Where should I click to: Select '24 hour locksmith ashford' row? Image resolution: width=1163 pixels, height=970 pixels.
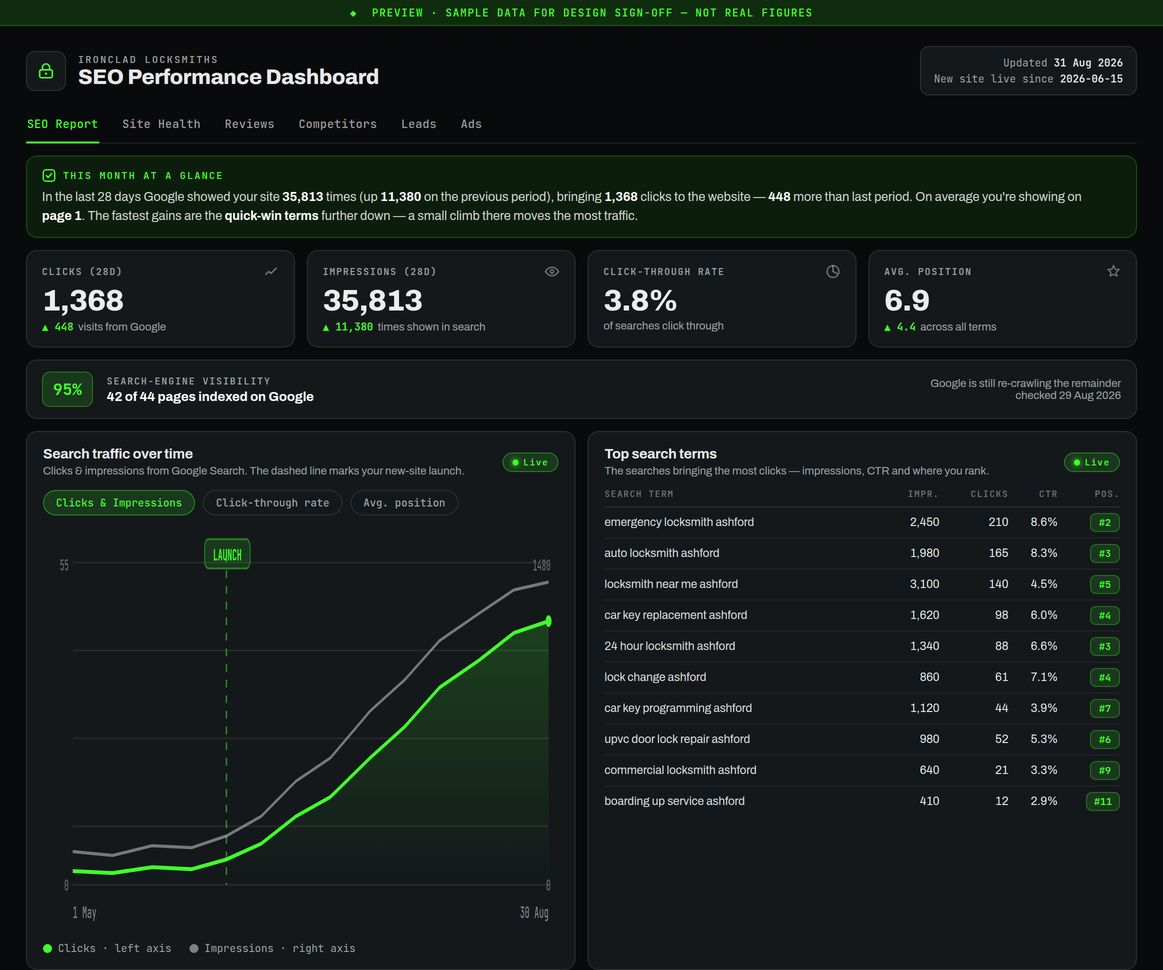(x=861, y=646)
